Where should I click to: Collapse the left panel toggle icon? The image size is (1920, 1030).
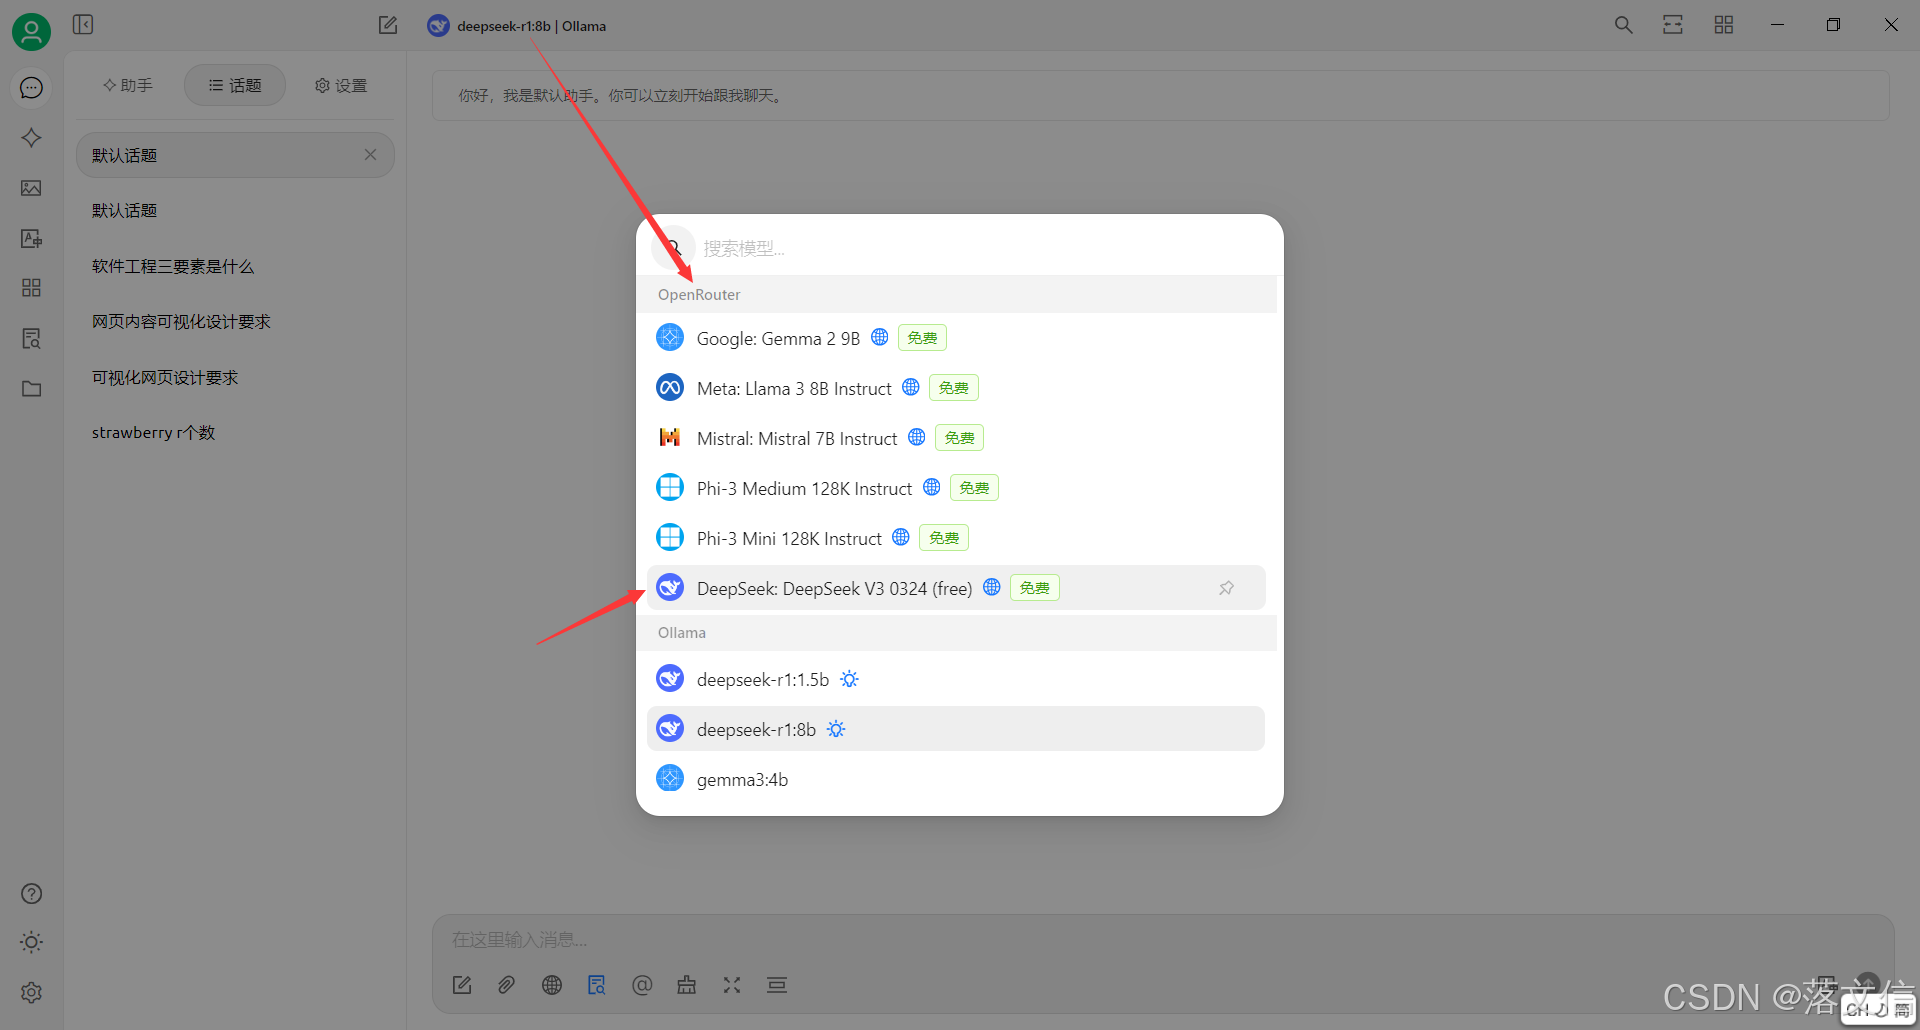(83, 24)
